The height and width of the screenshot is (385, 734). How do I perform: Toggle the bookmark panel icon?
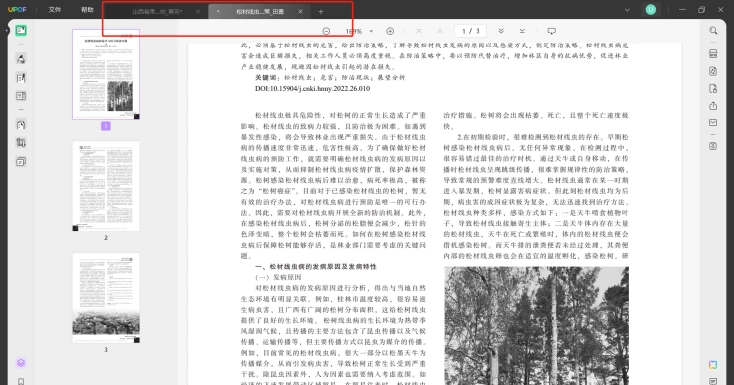pyautogui.click(x=21, y=381)
